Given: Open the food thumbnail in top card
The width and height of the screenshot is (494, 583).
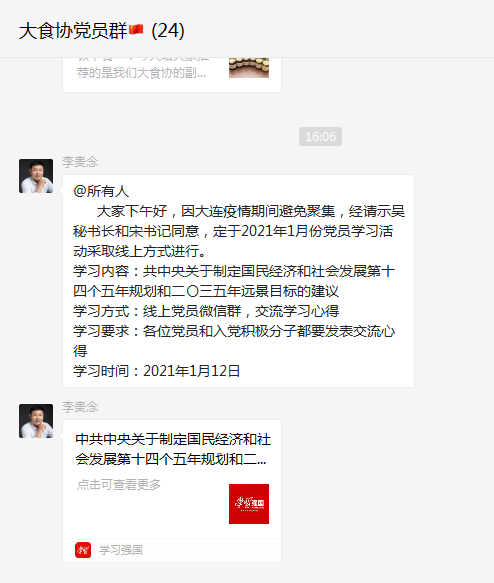Looking at the screenshot, I should coord(249,68).
